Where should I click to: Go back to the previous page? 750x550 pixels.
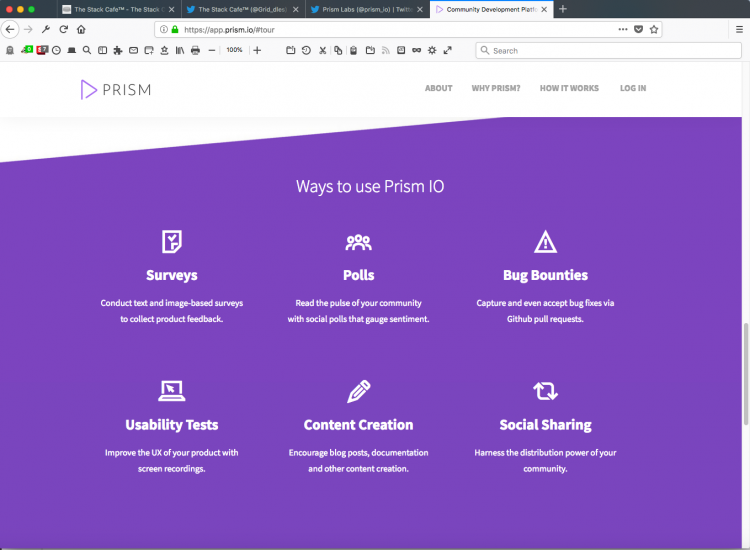pos(10,29)
